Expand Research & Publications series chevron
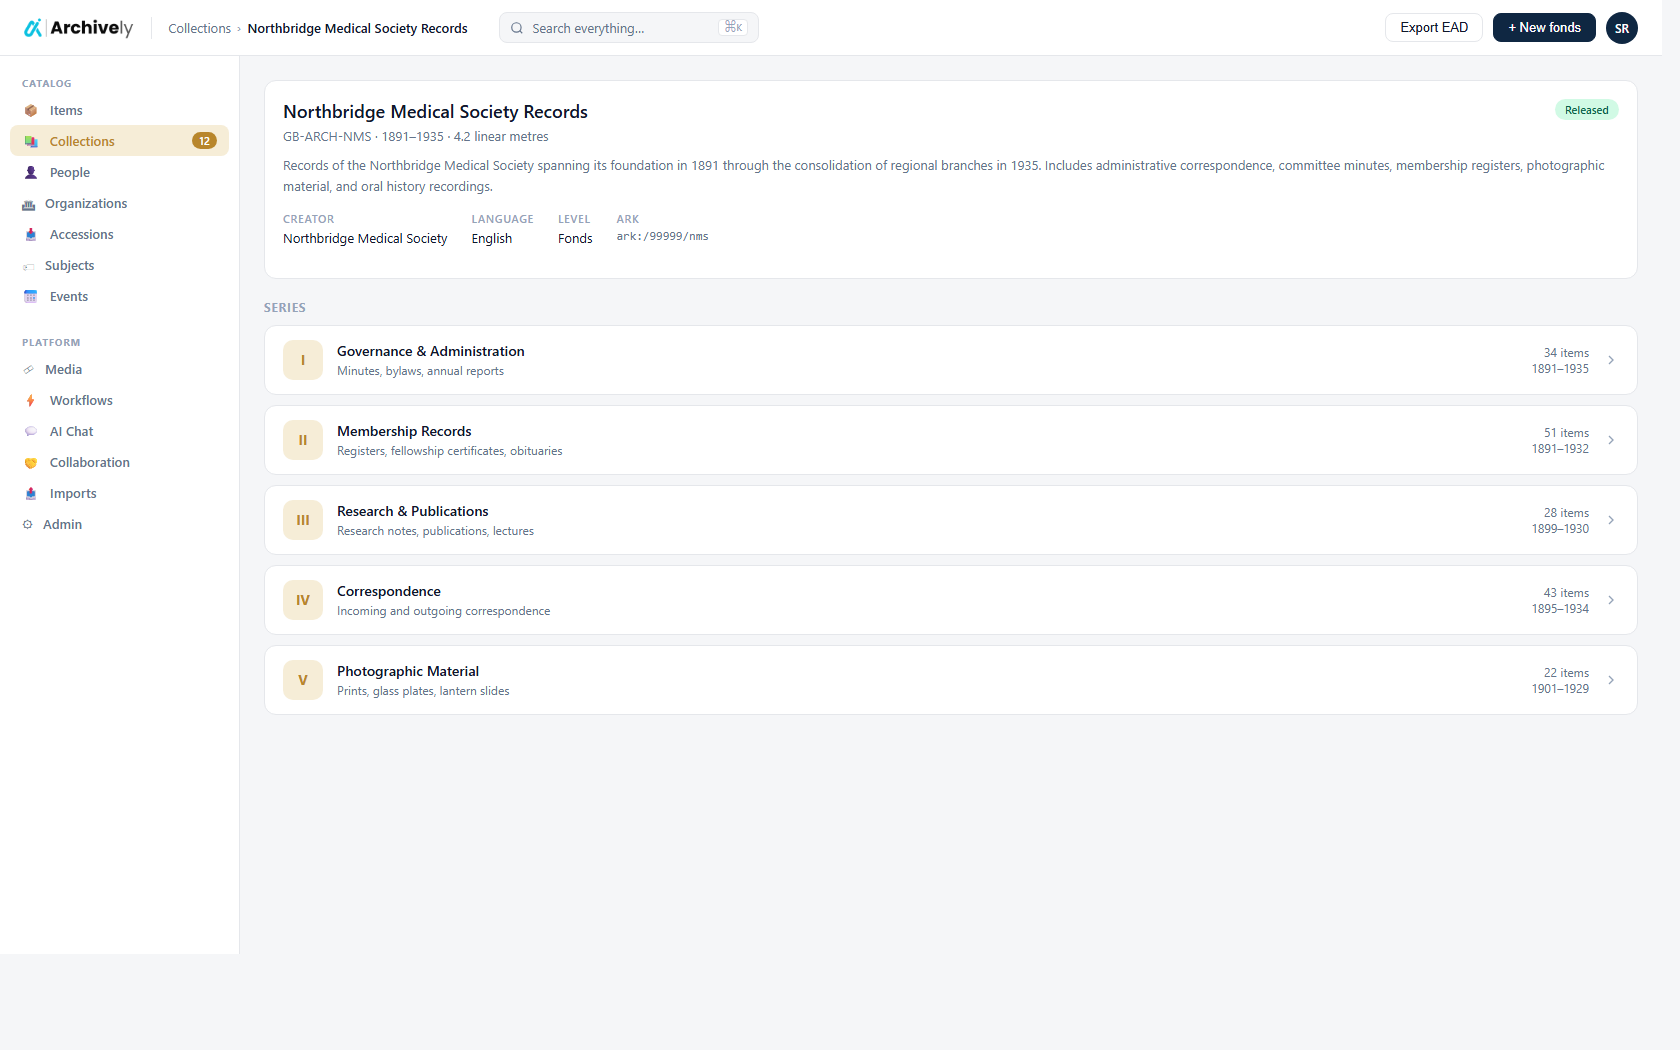 [1611, 520]
